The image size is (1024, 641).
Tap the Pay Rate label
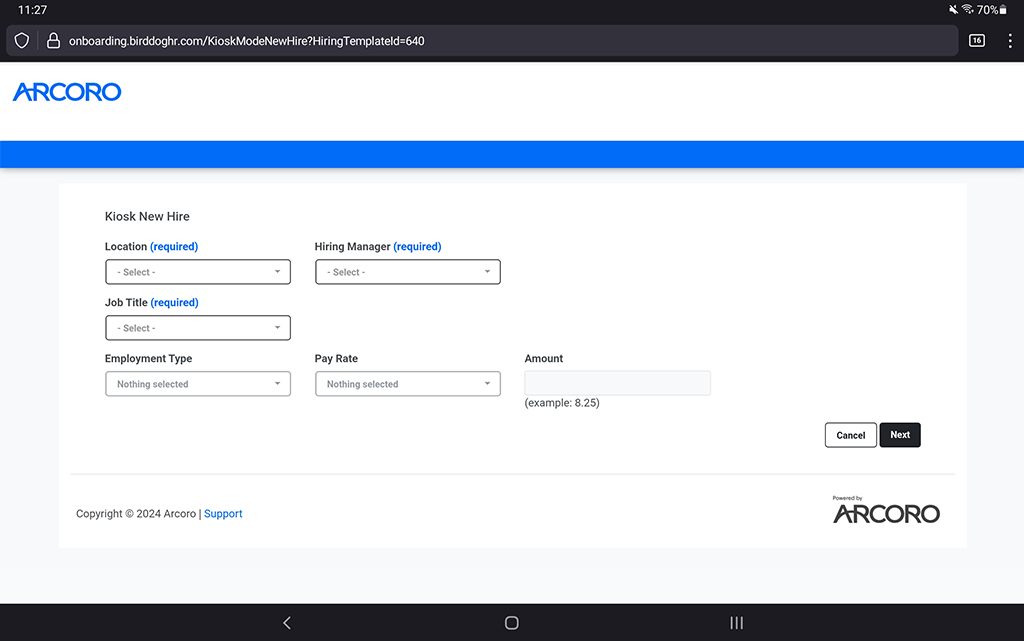(336, 358)
